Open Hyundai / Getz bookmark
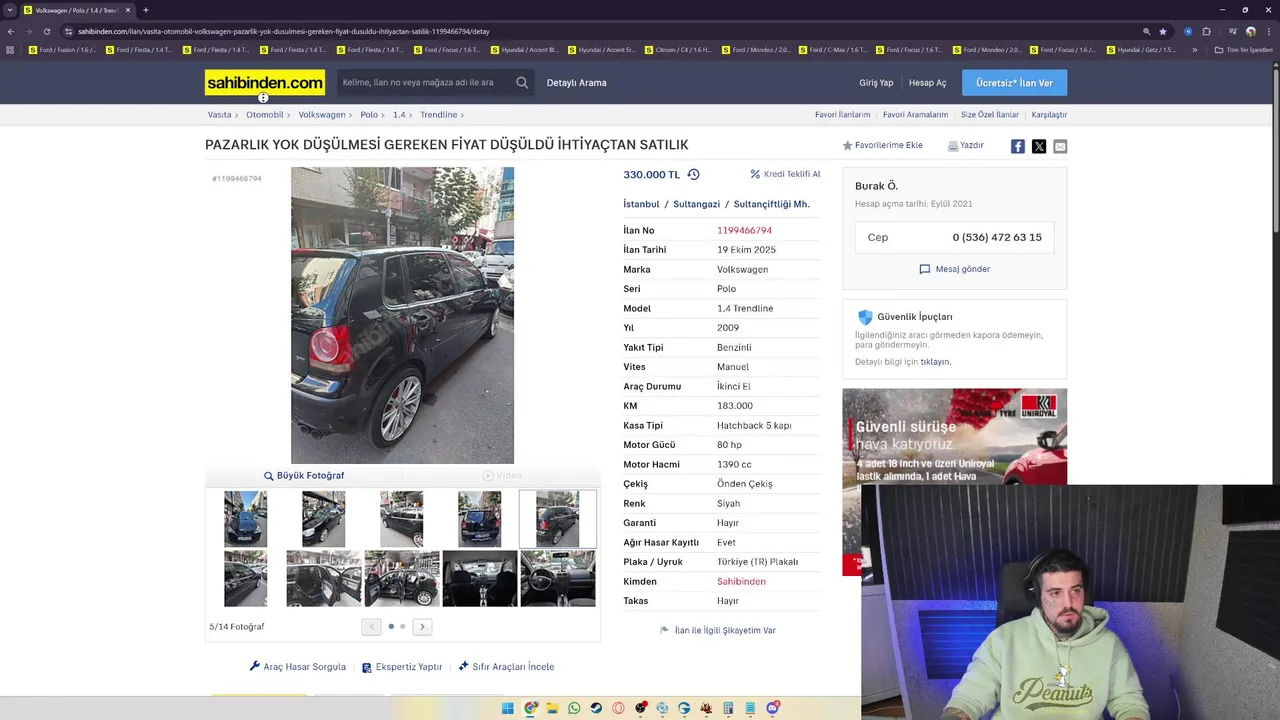 1141,50
